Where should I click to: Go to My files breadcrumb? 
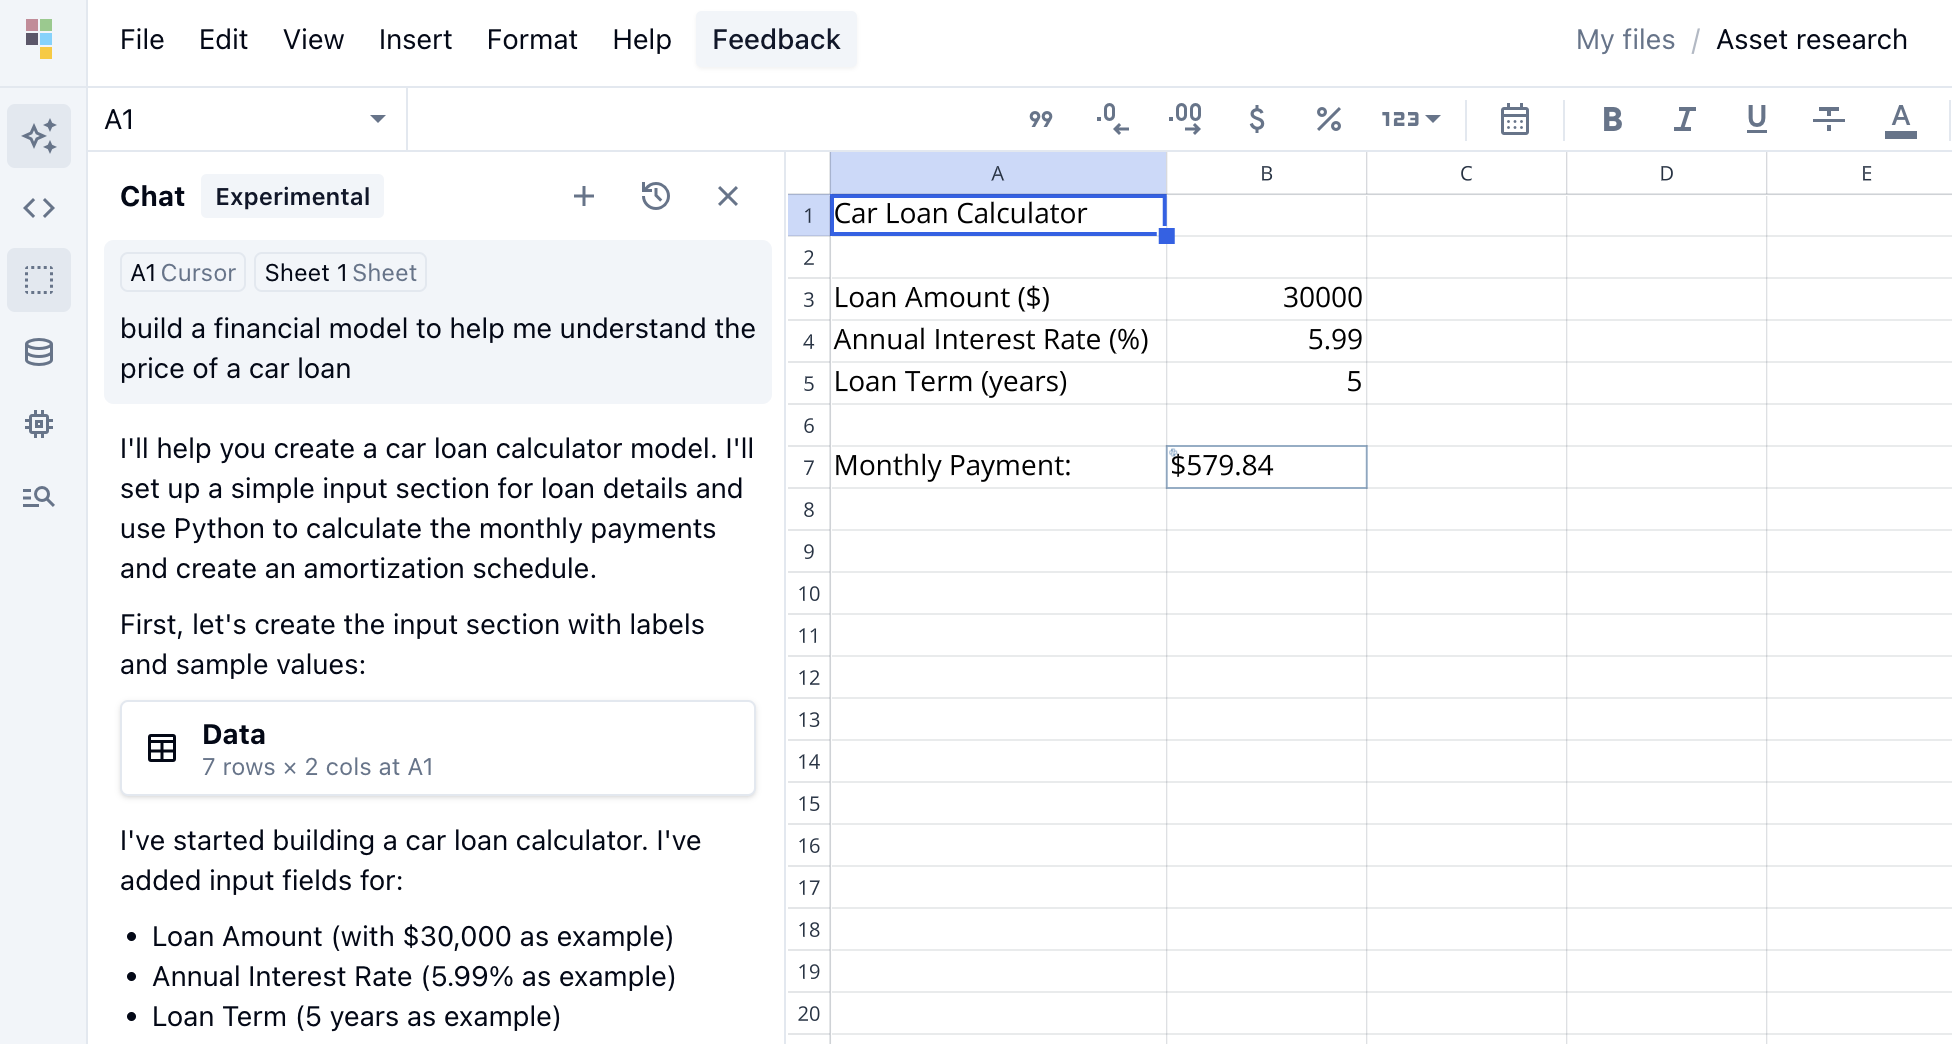pyautogui.click(x=1625, y=40)
